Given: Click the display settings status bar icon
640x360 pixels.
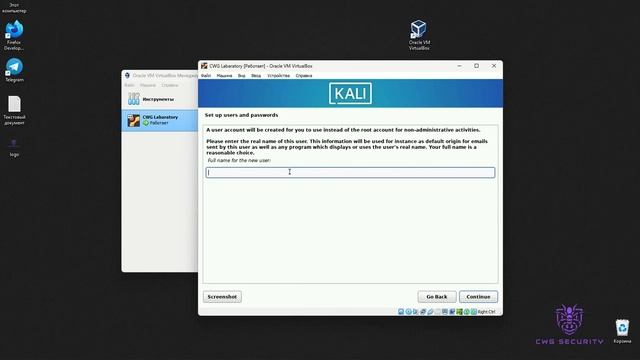Looking at the screenshot, I should click(445, 311).
